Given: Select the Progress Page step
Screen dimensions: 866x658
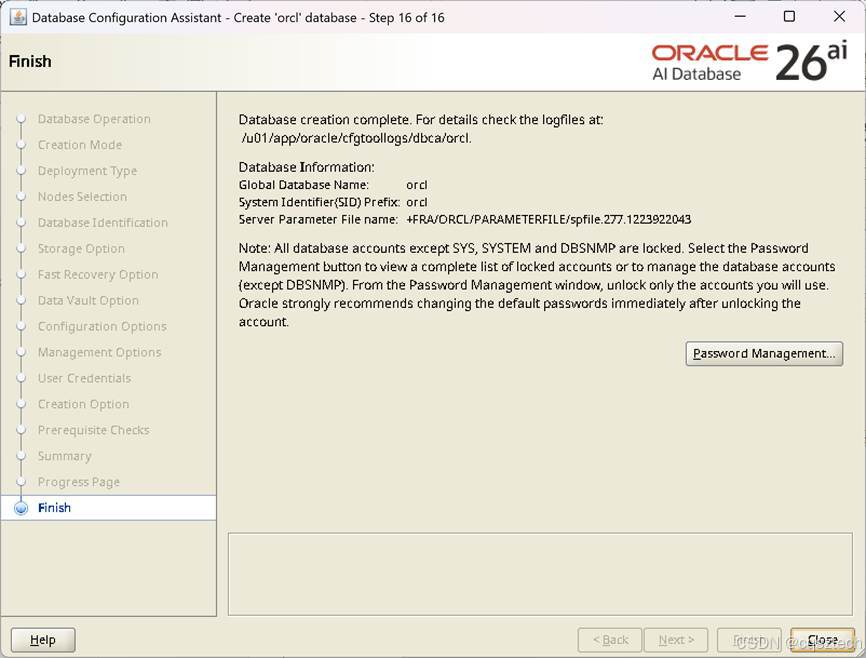Looking at the screenshot, I should (x=78, y=482).
